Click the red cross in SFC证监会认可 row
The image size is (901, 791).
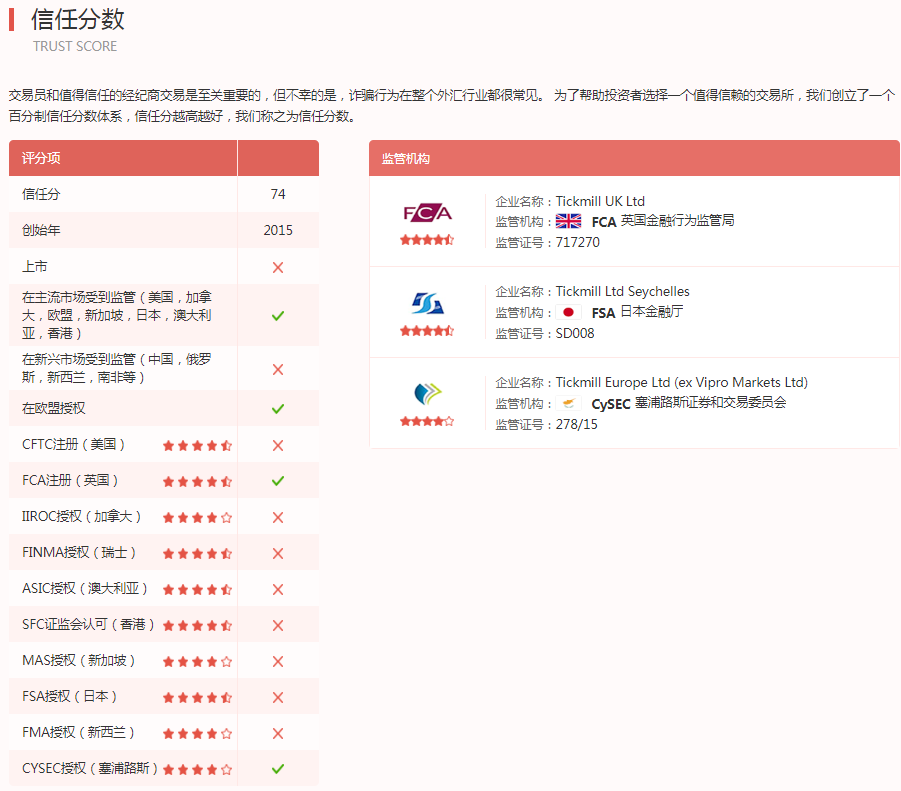pos(278,626)
